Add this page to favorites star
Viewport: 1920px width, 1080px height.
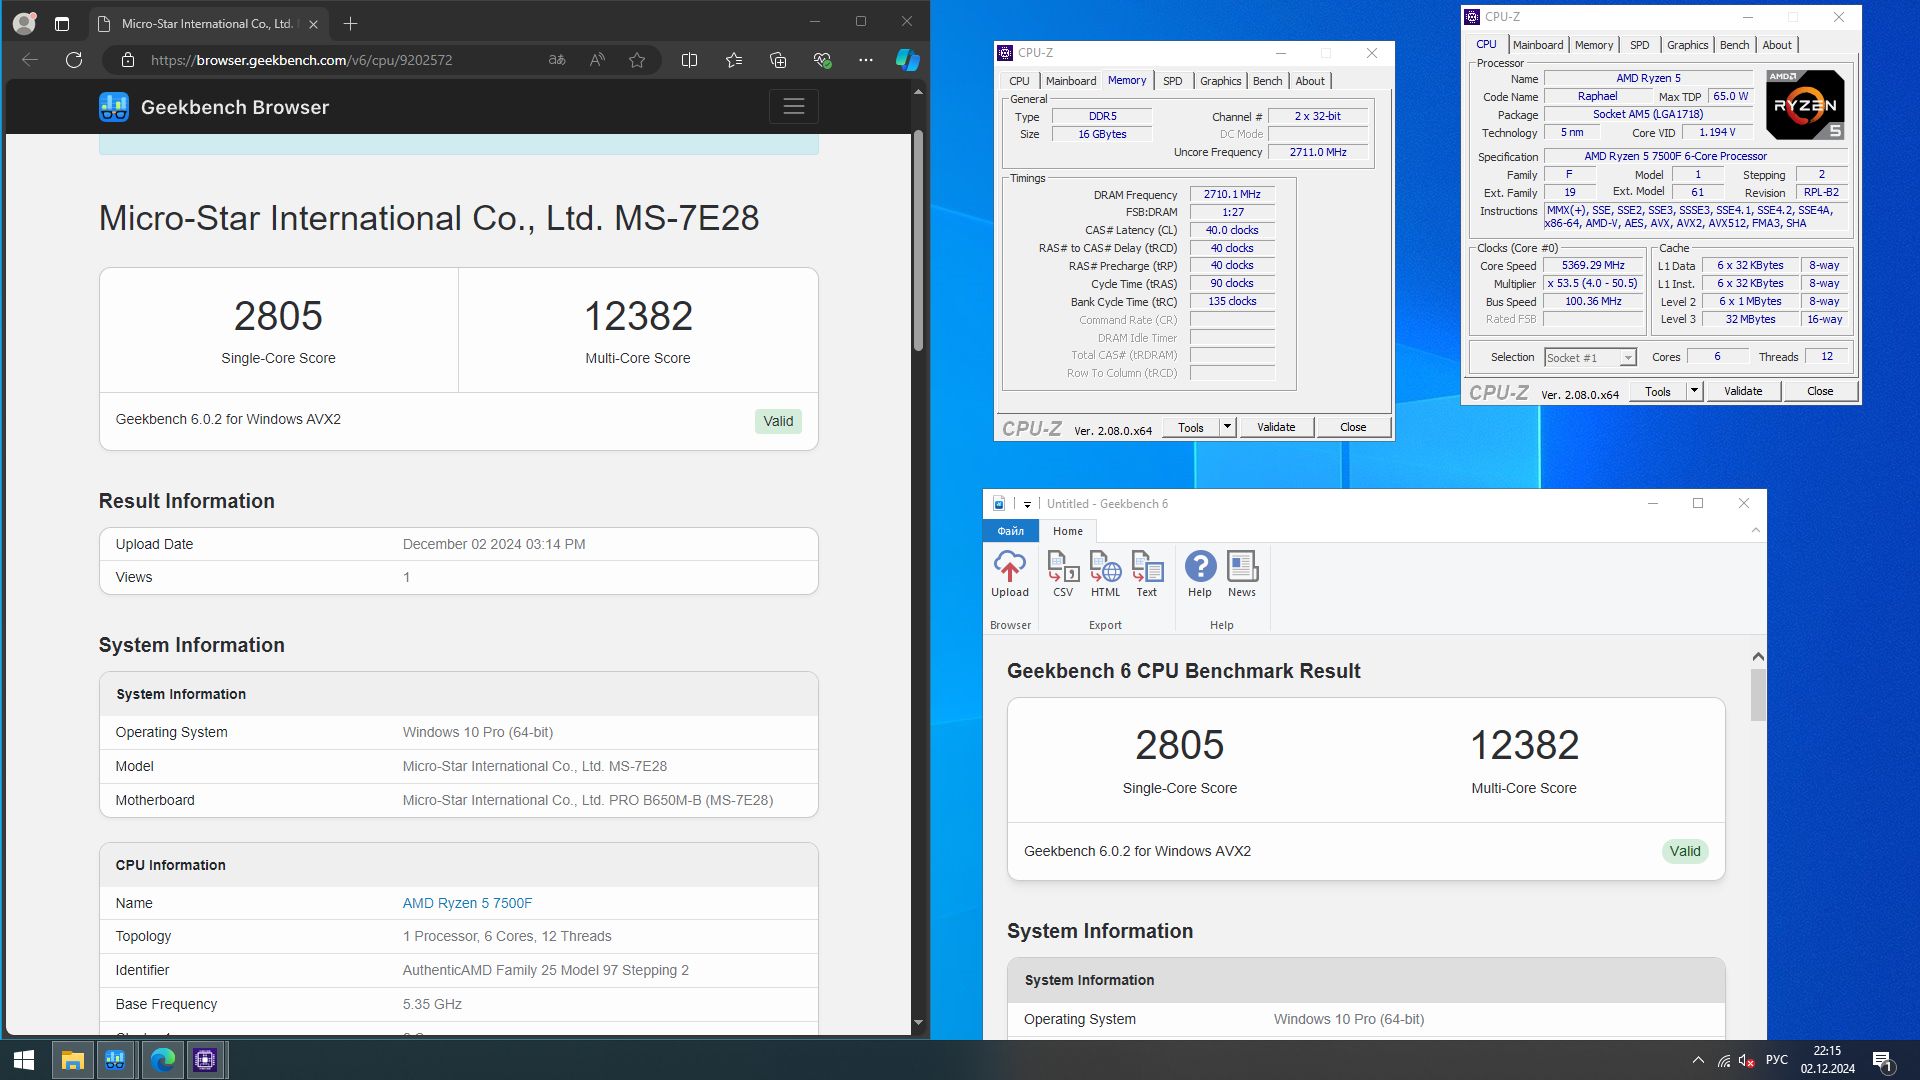coord(637,60)
